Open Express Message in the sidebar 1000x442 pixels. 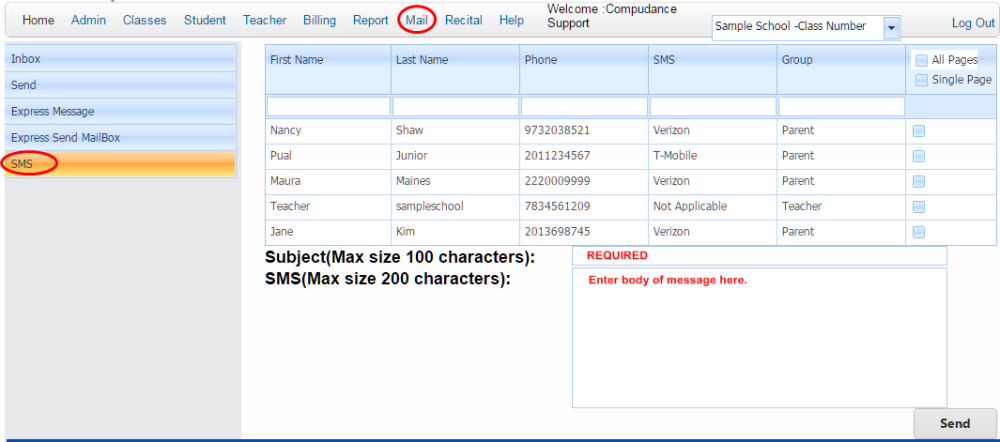(x=121, y=111)
